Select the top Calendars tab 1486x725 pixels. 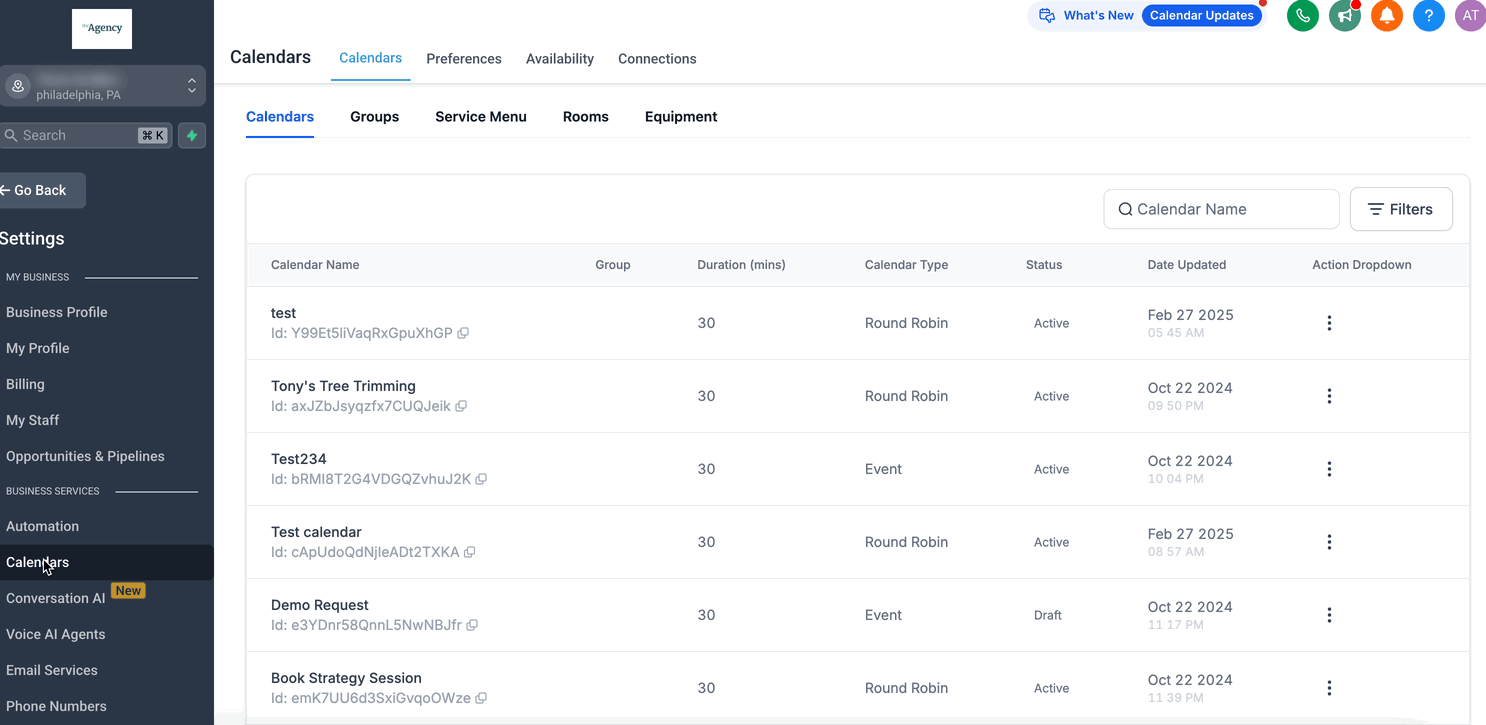point(370,58)
